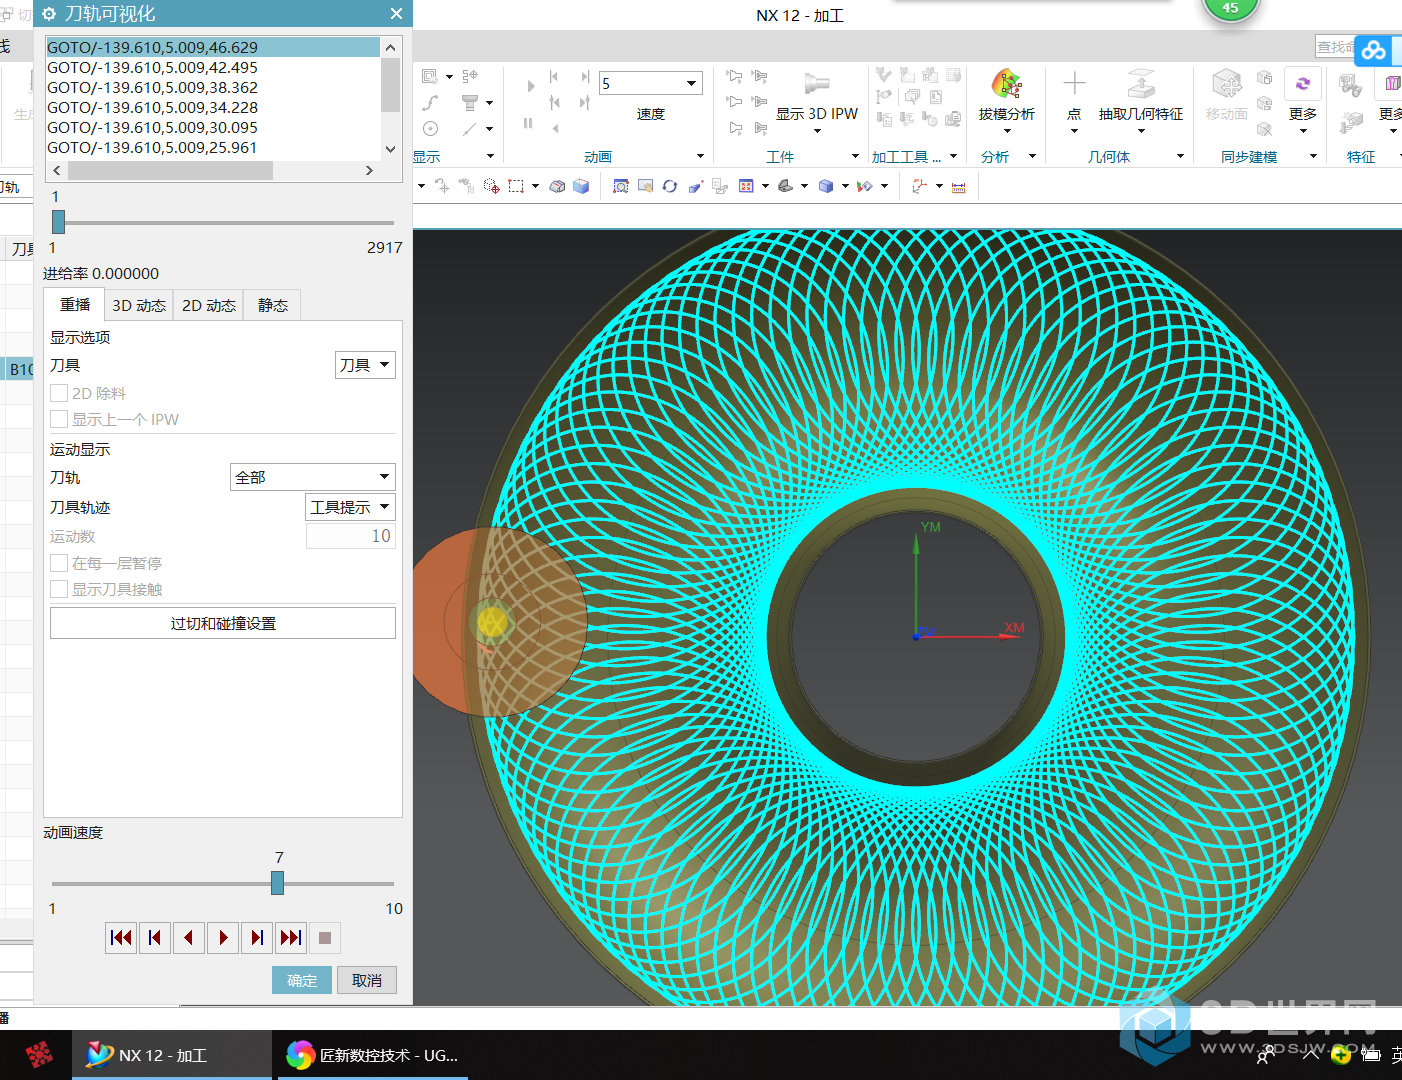Click the gear icon in 刀轨可视化 title
Viewport: 1402px width, 1080px height.
(49, 14)
